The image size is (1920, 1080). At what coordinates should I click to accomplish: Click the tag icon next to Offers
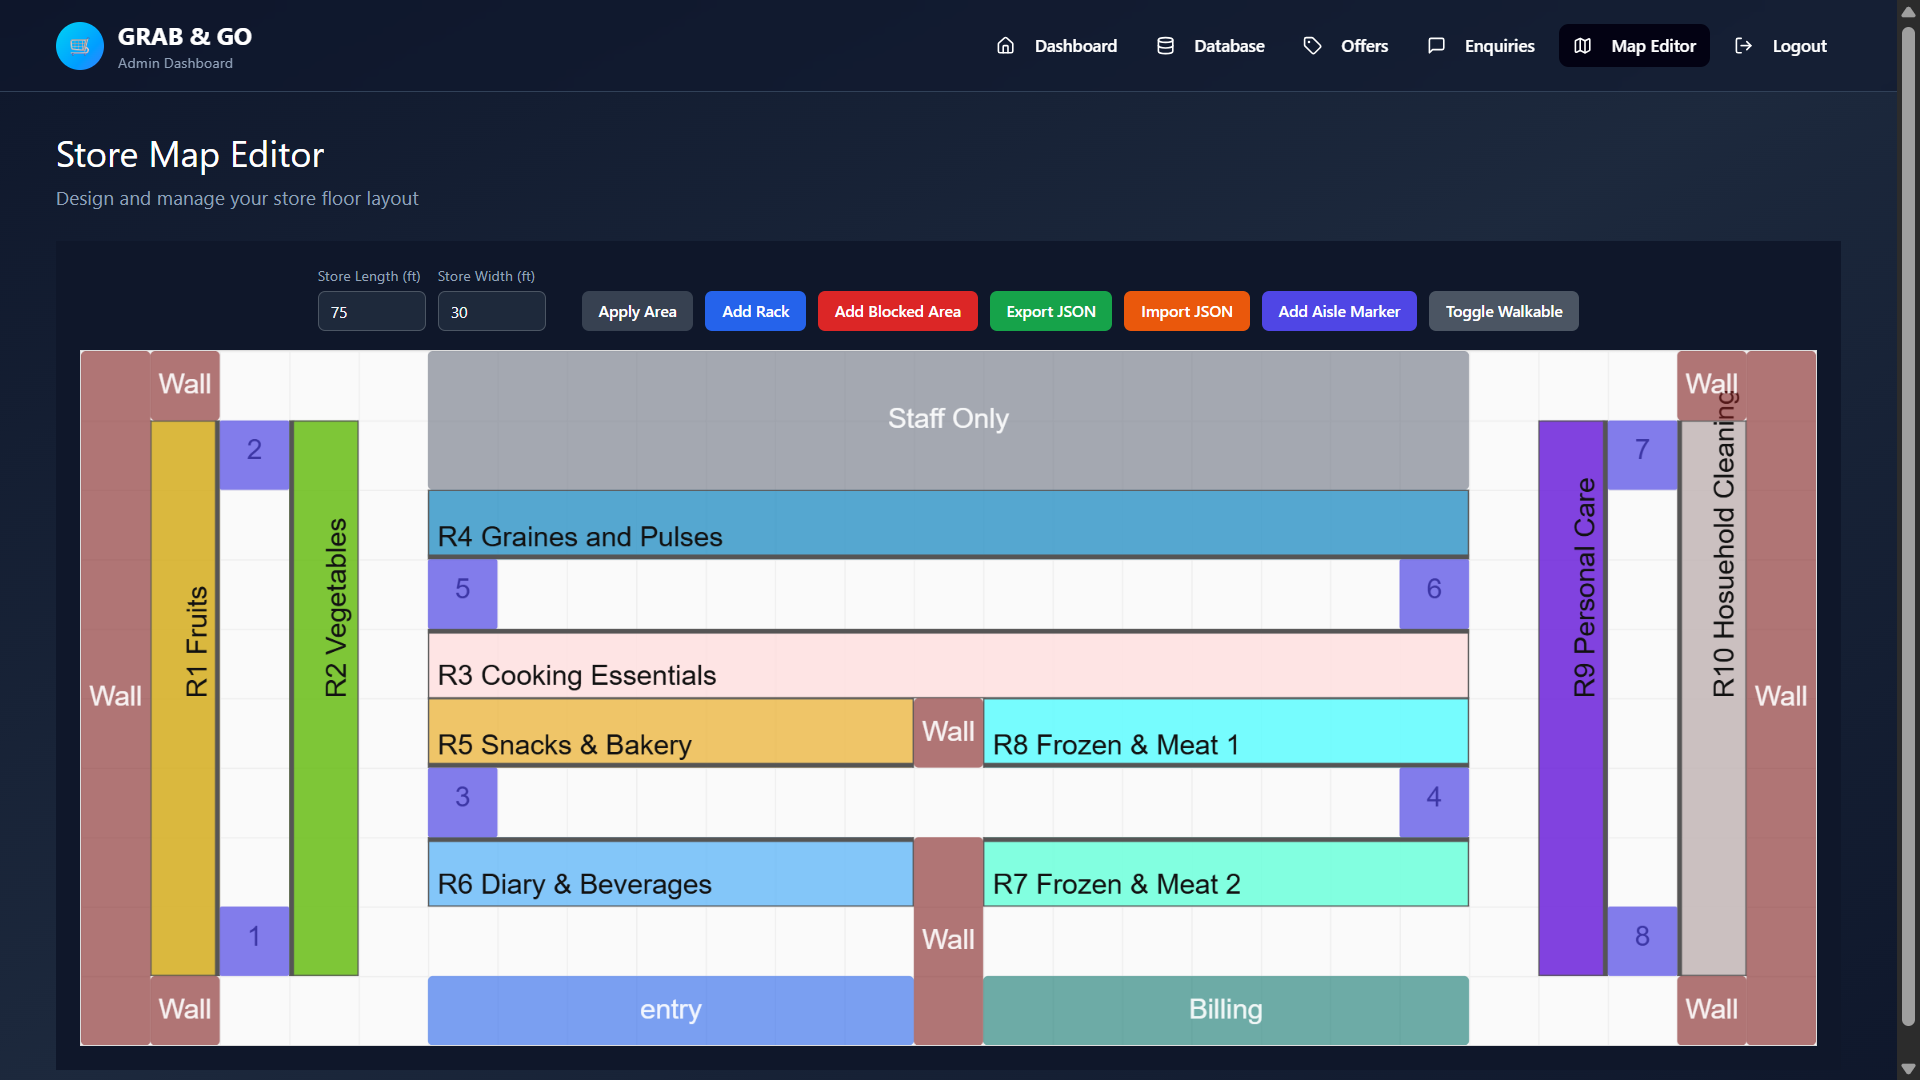1312,46
